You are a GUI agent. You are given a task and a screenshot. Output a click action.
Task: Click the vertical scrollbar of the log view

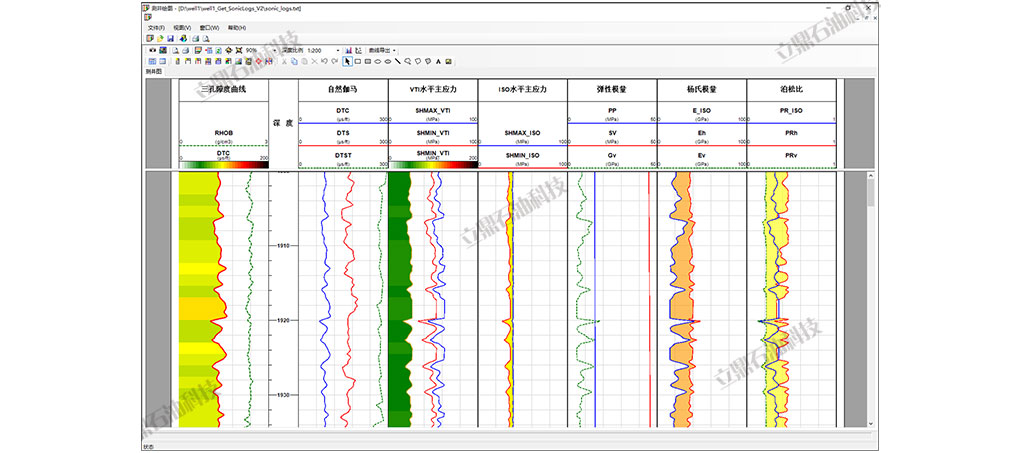tap(870, 300)
